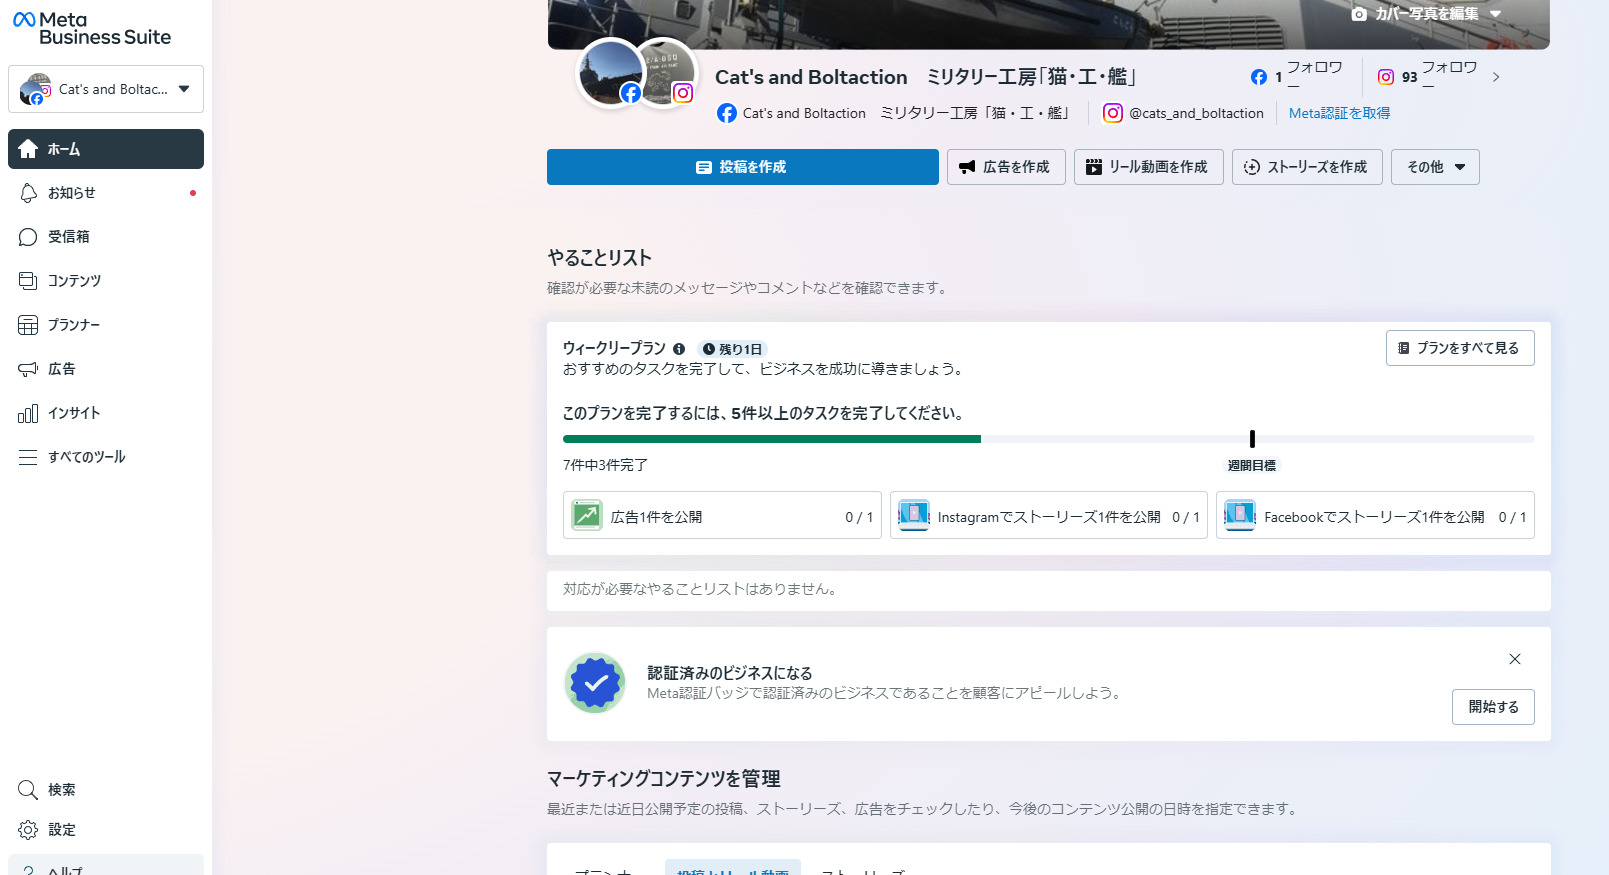
Task: Click the search magnifier icon
Action: [28, 790]
